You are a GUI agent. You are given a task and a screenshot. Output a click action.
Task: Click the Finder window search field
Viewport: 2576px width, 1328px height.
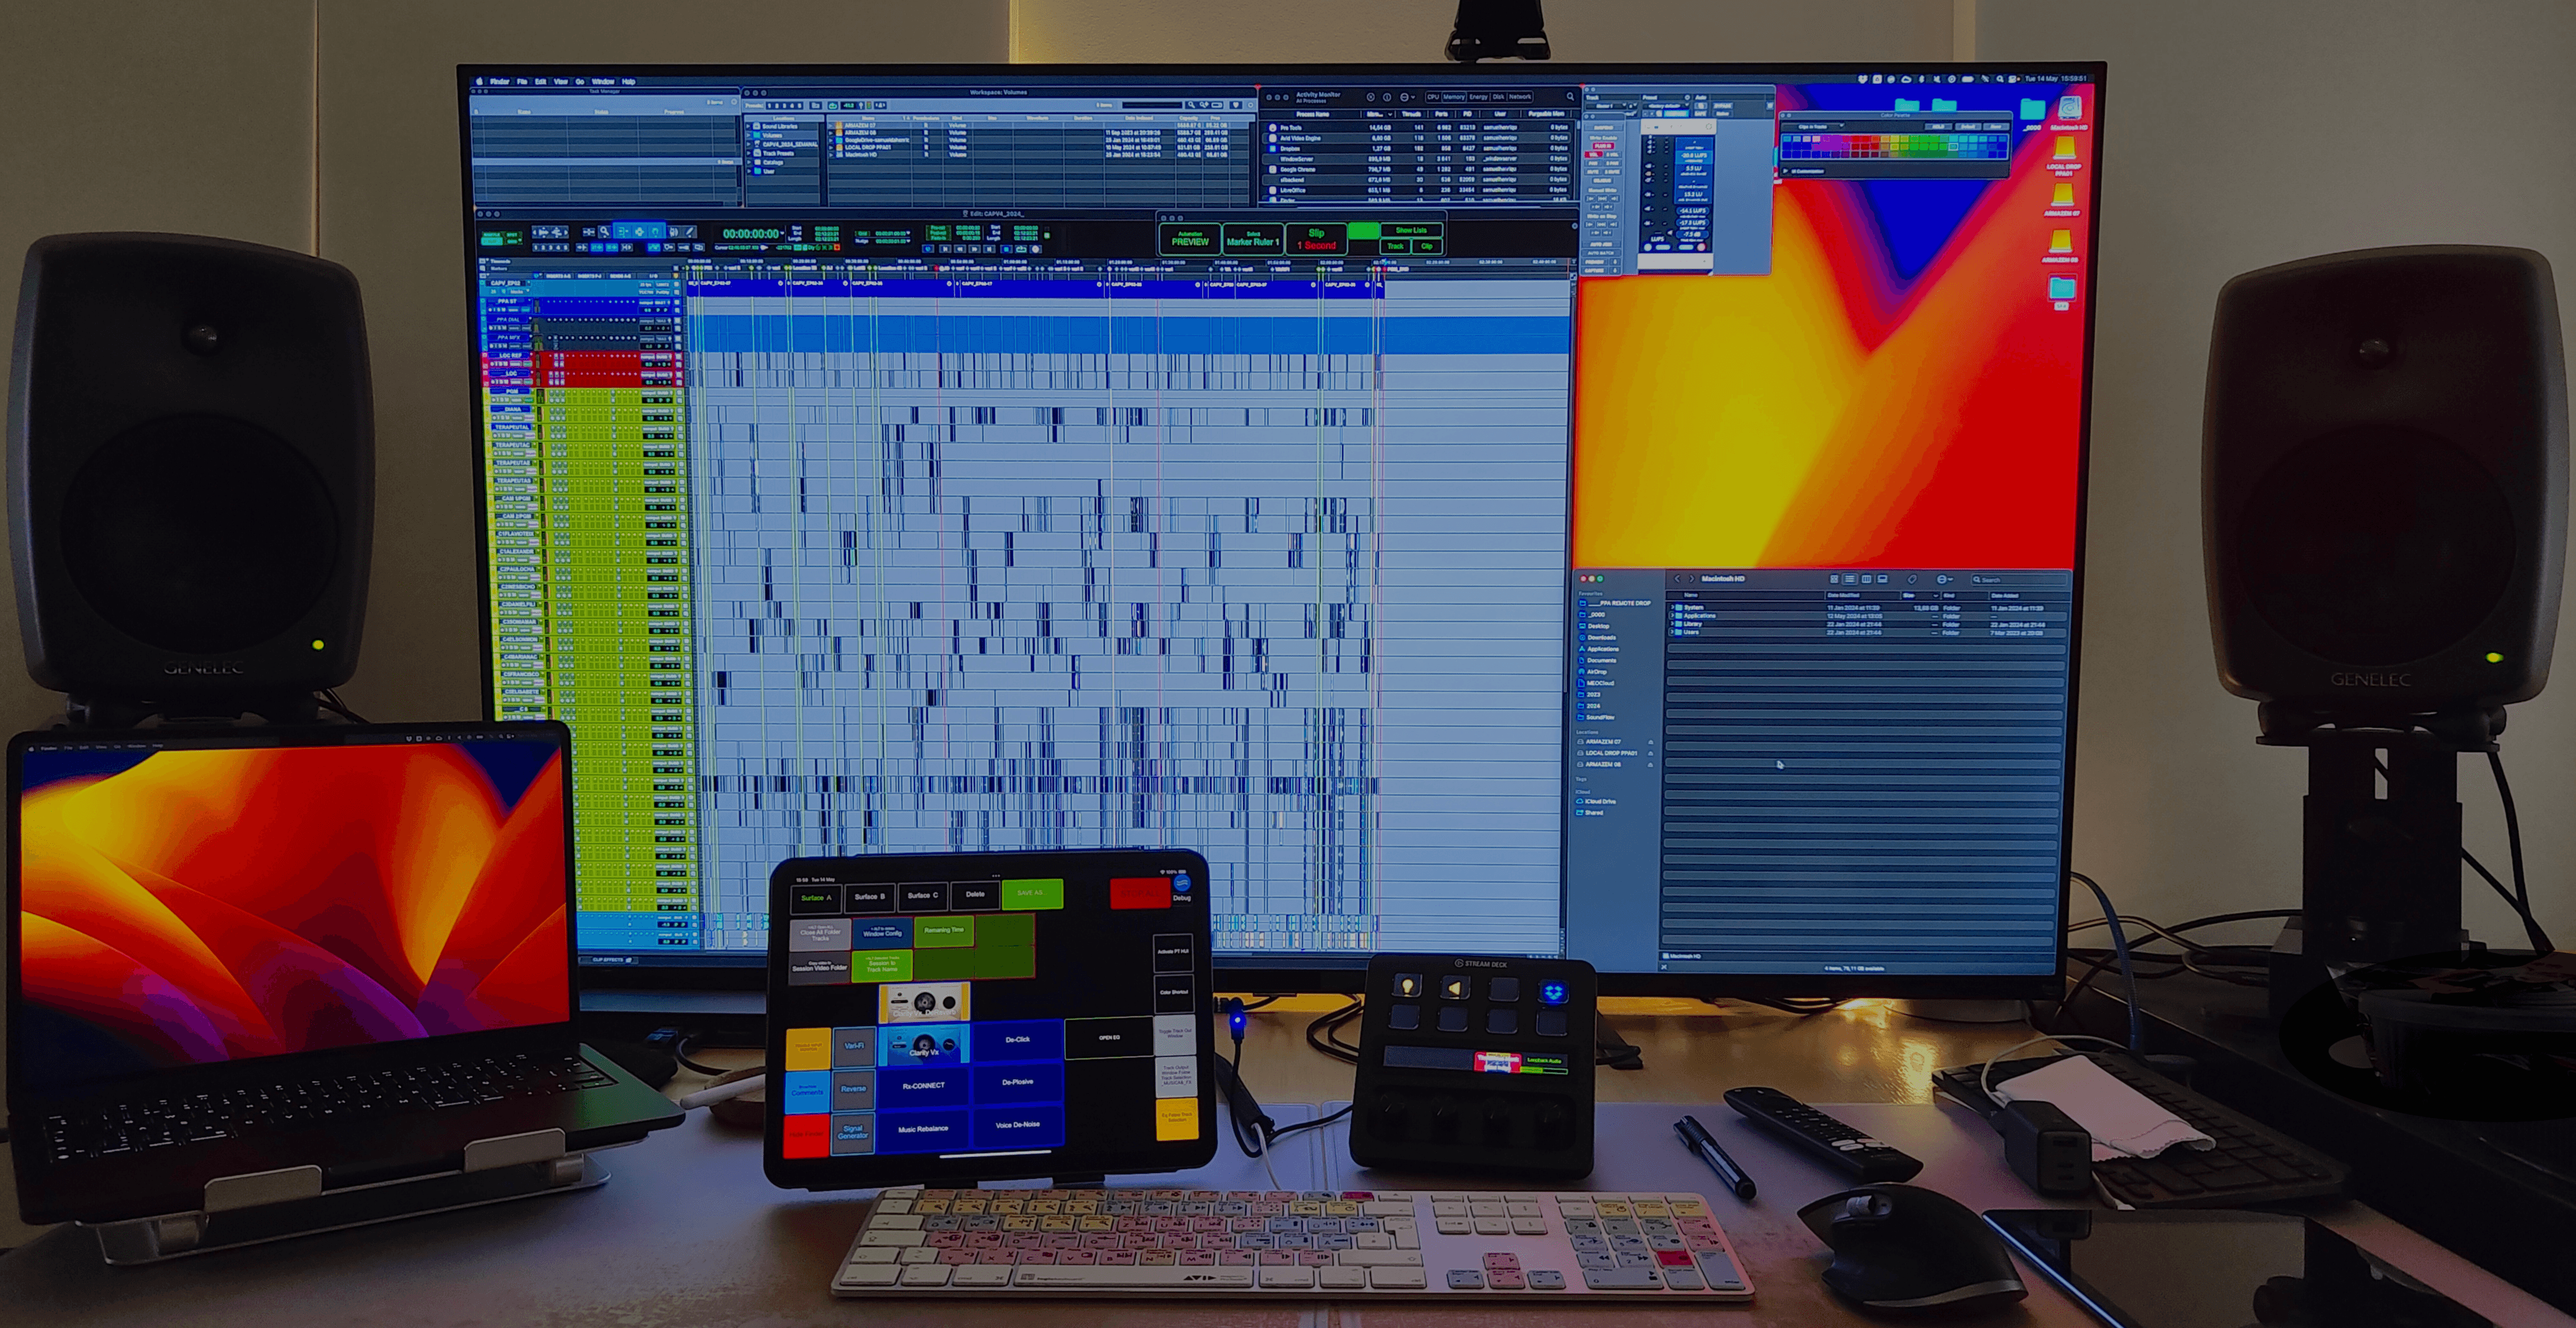click(2019, 580)
